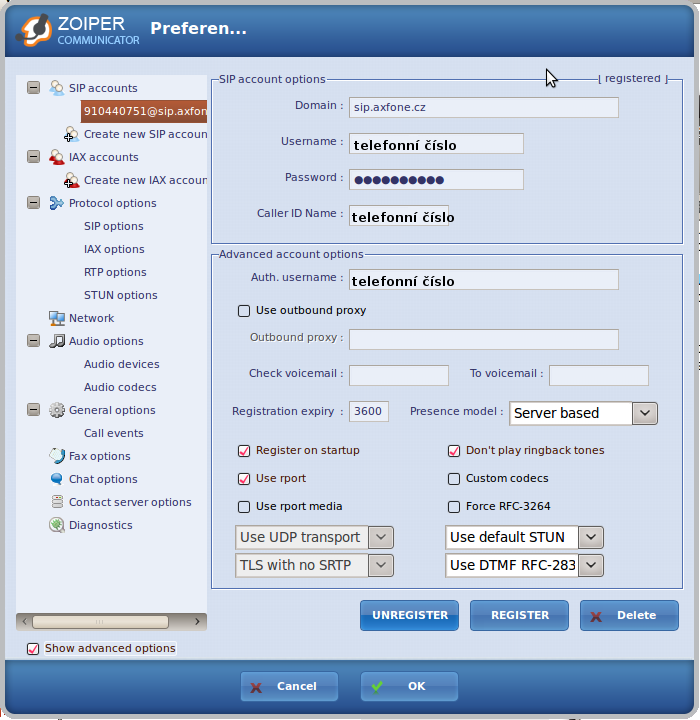Enable Custom codecs checkbox
This screenshot has height=720, width=700.
pyautogui.click(x=454, y=479)
